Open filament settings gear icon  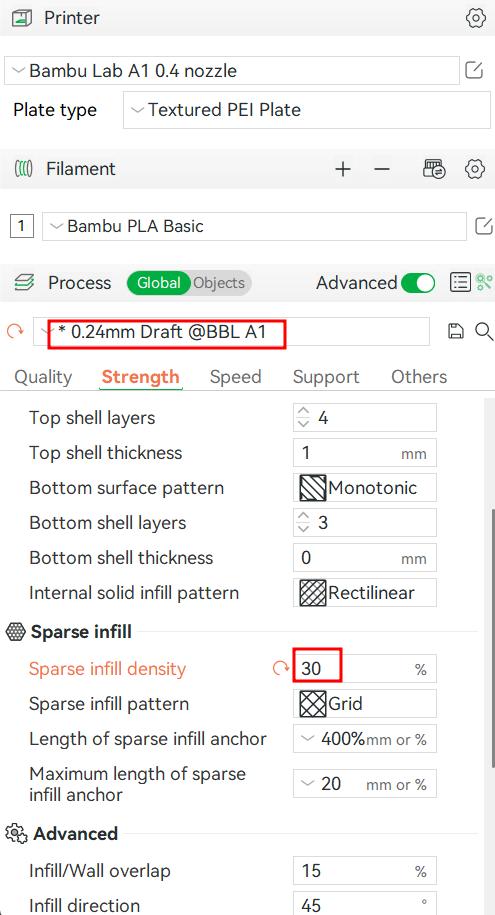click(475, 169)
